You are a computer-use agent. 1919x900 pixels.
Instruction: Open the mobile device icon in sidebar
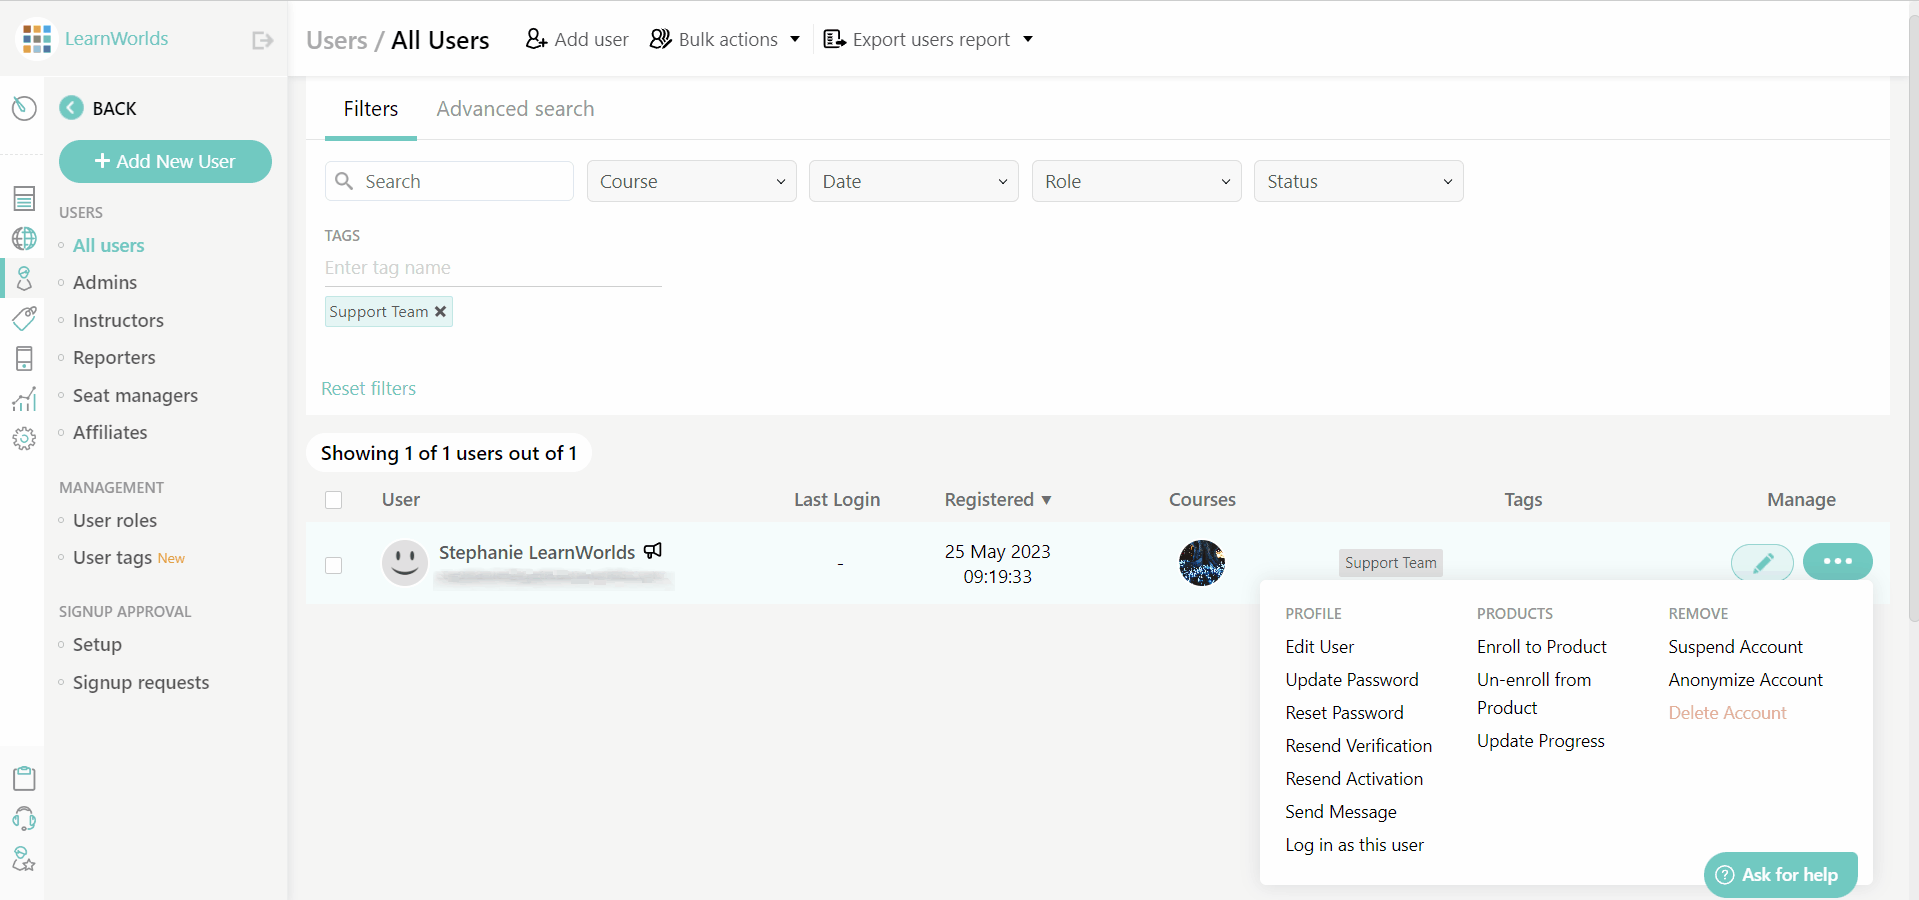[24, 359]
